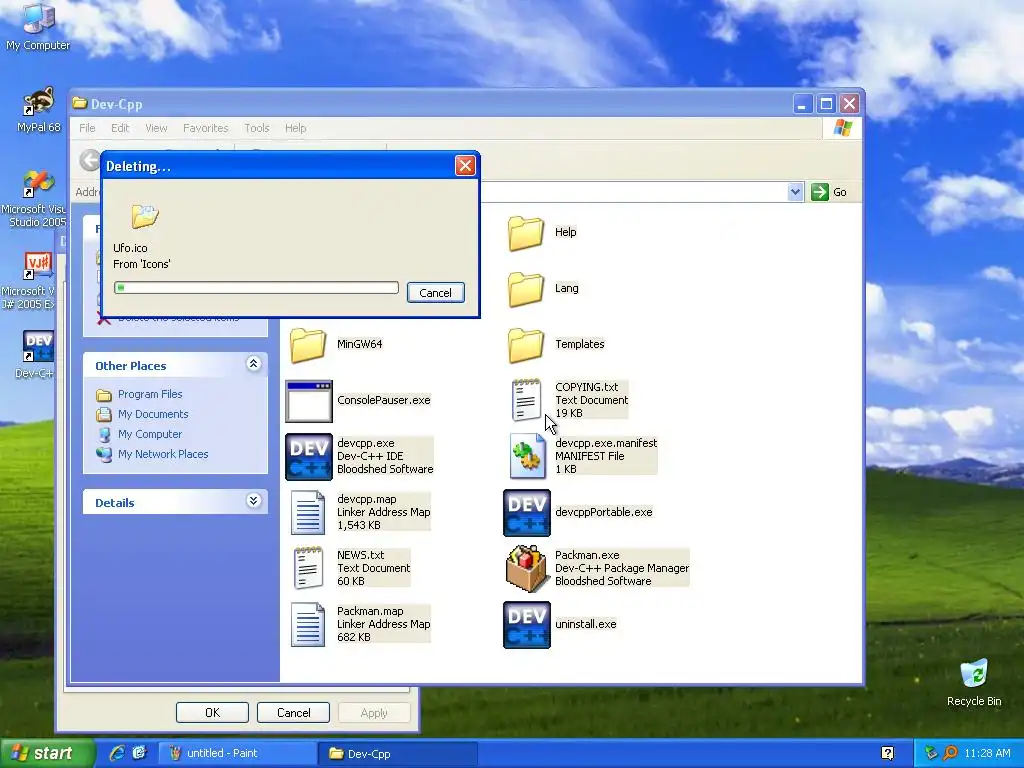Select the devcppPortable.exe icon

(x=527, y=513)
